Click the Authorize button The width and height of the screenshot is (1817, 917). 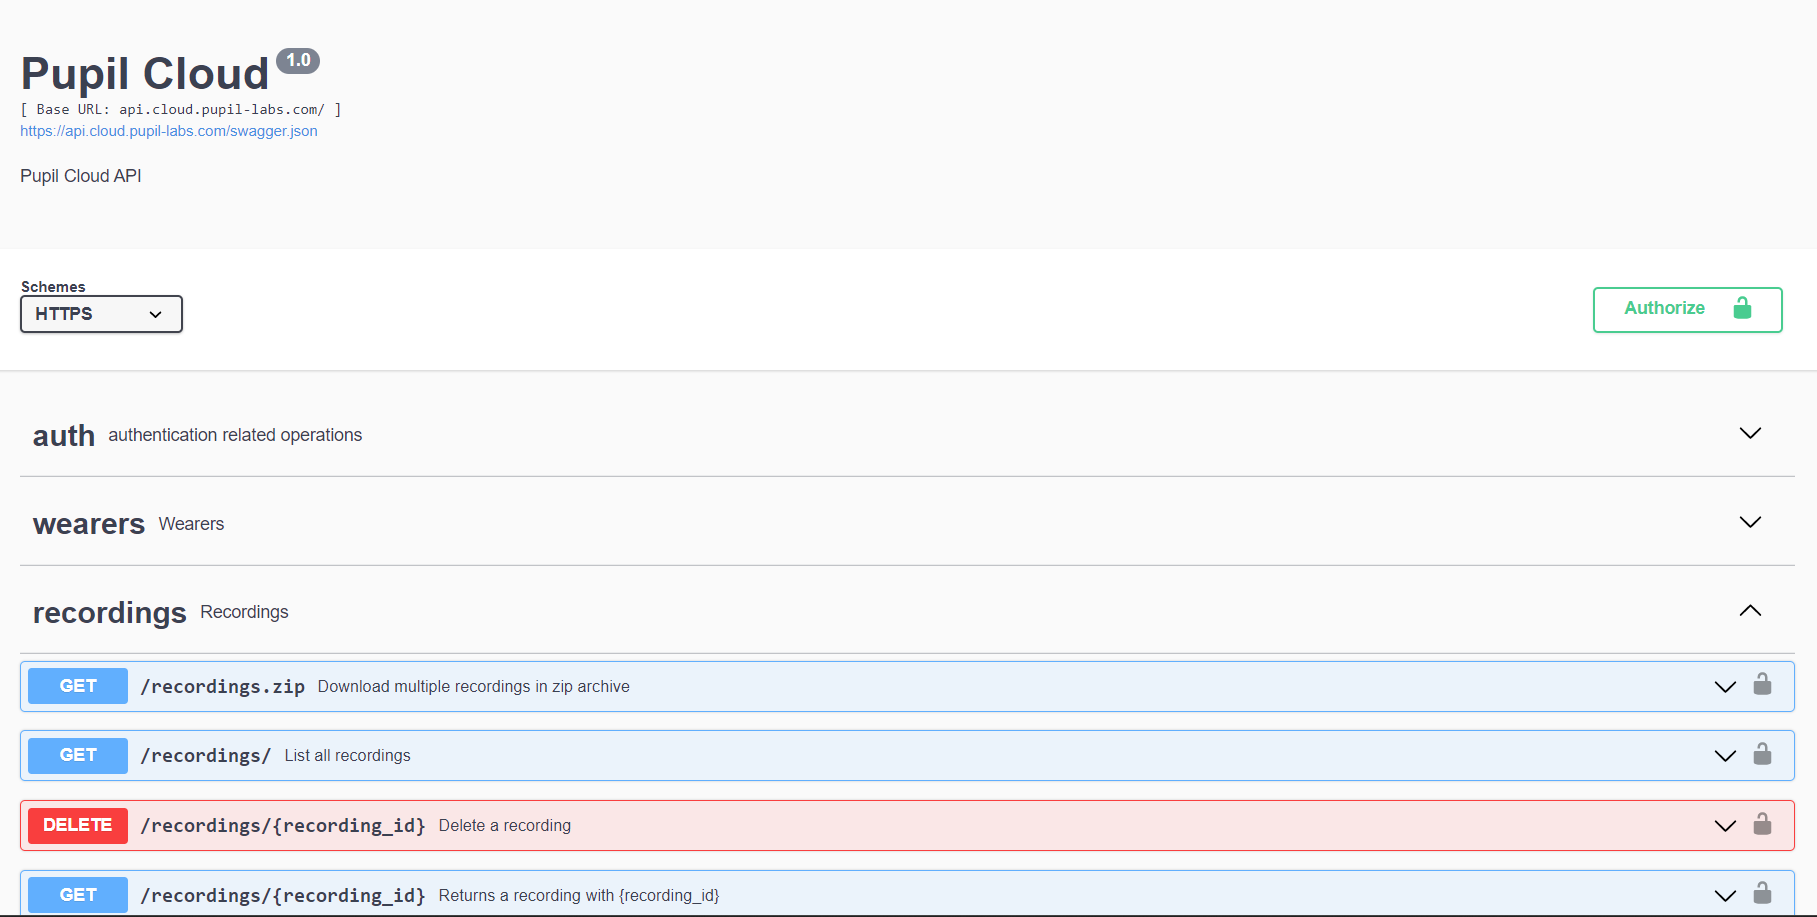[1687, 309]
